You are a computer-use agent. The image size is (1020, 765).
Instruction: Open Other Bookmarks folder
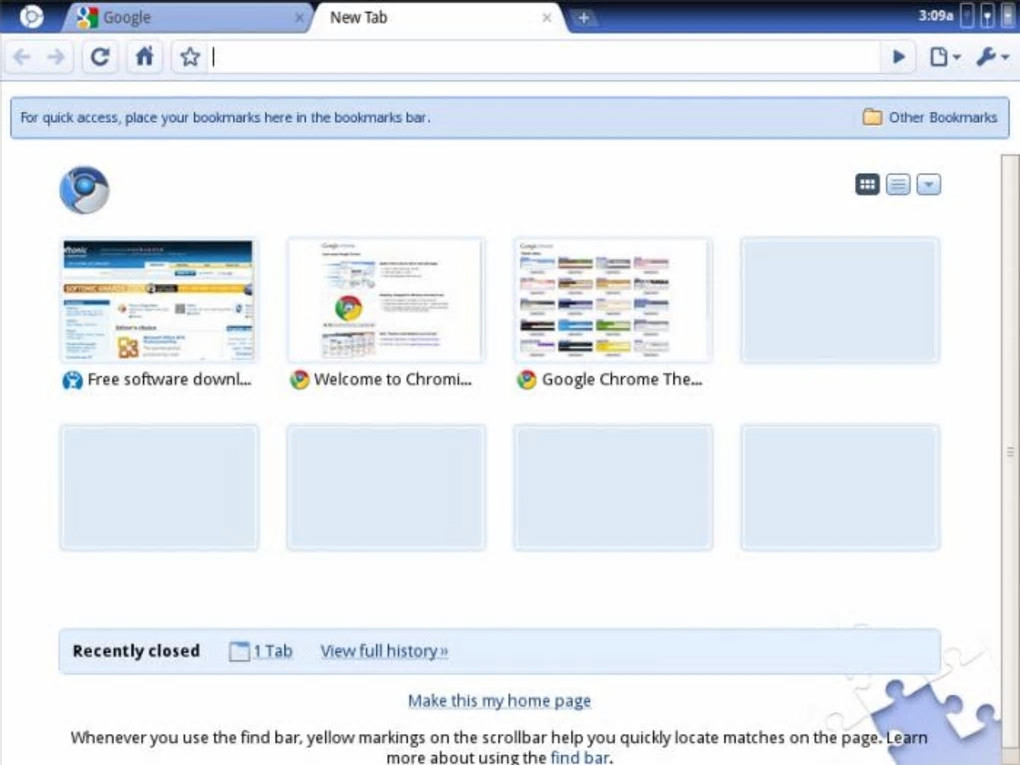pos(930,118)
